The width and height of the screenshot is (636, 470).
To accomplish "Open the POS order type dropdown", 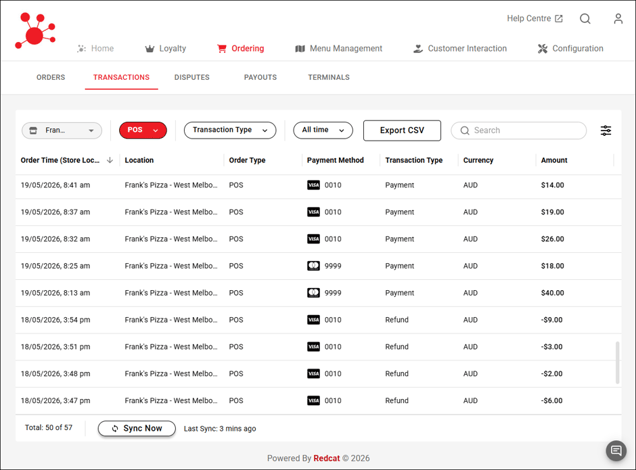I will 143,130.
